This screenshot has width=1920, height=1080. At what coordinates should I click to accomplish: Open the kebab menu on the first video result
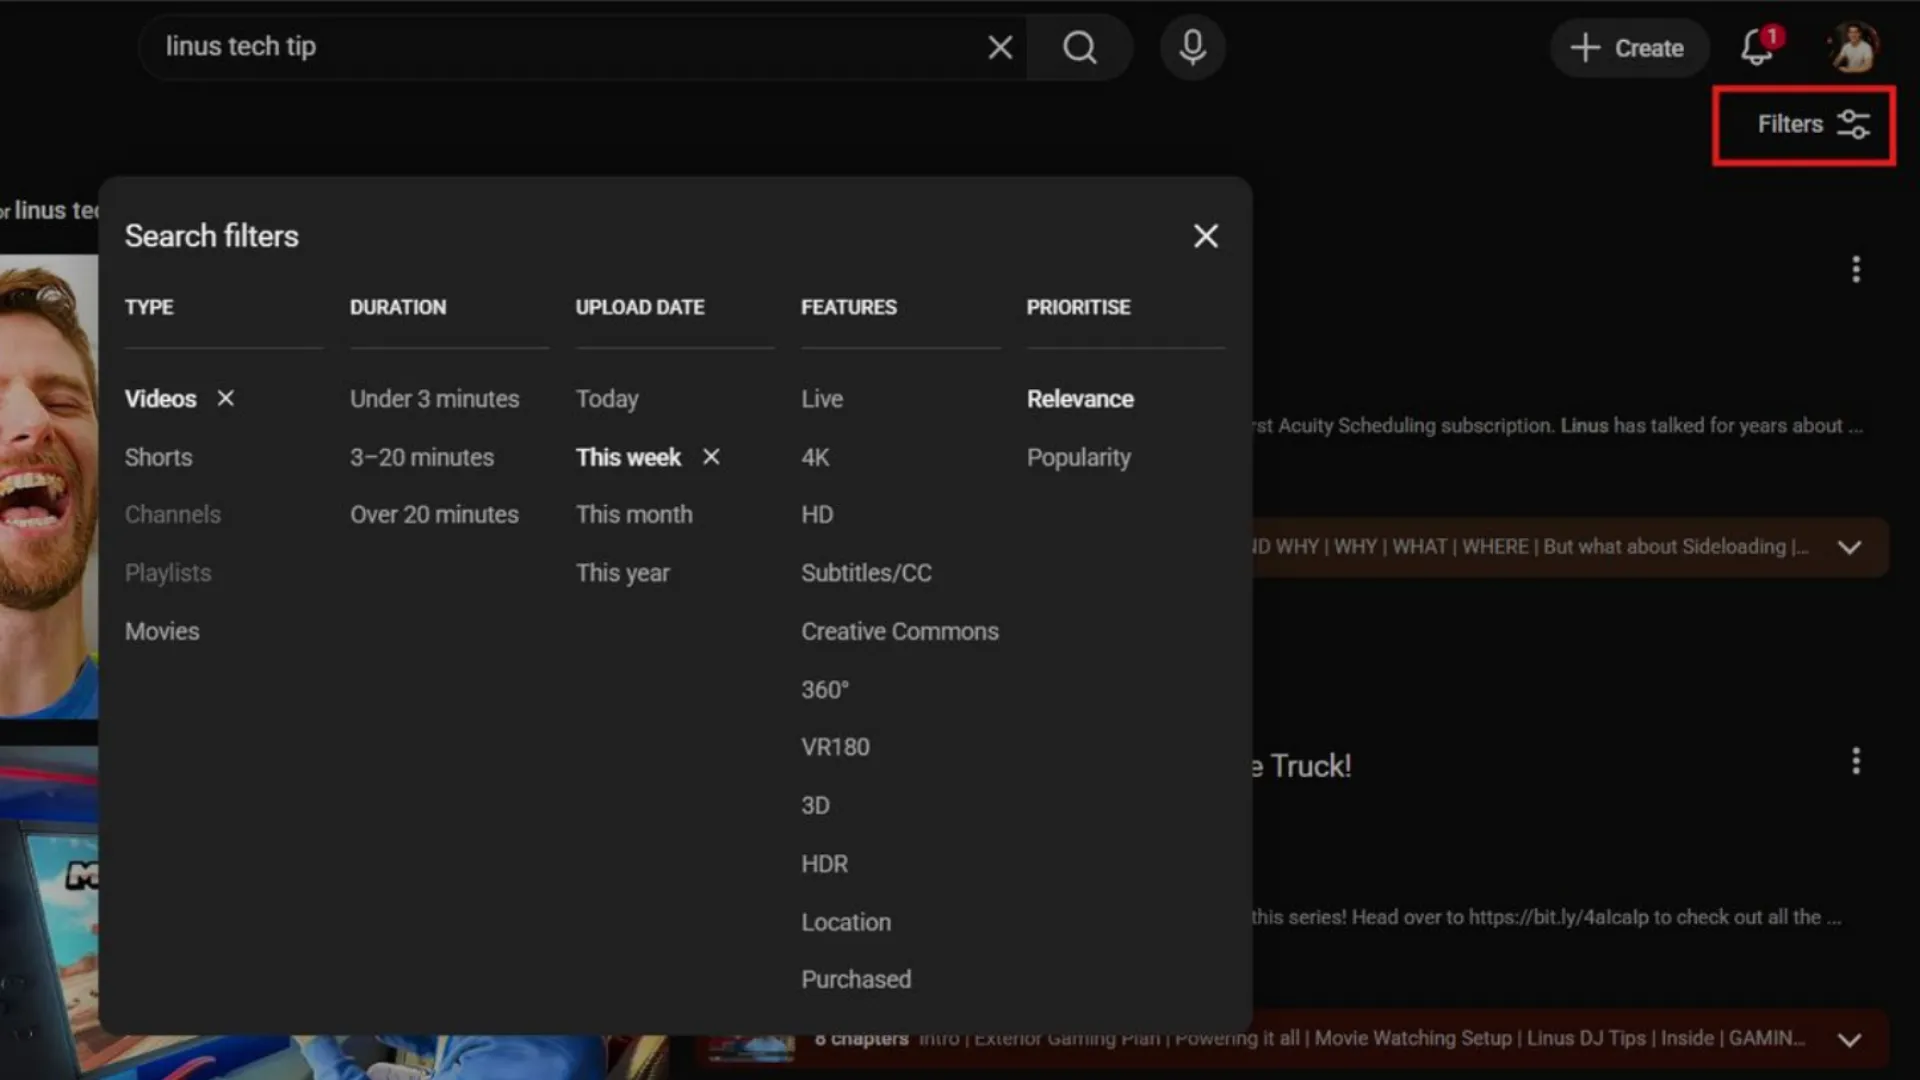(1856, 269)
